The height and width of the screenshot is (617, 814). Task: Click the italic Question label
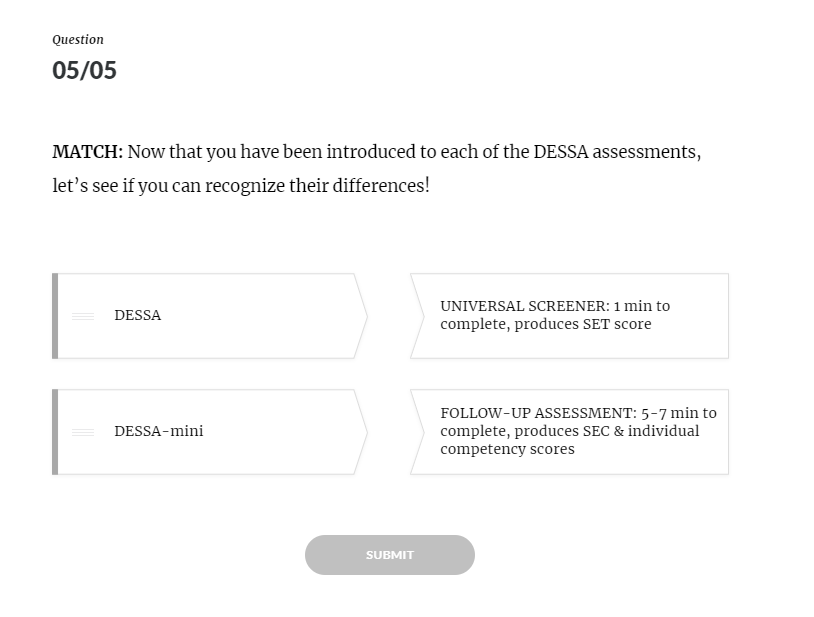(x=78, y=40)
